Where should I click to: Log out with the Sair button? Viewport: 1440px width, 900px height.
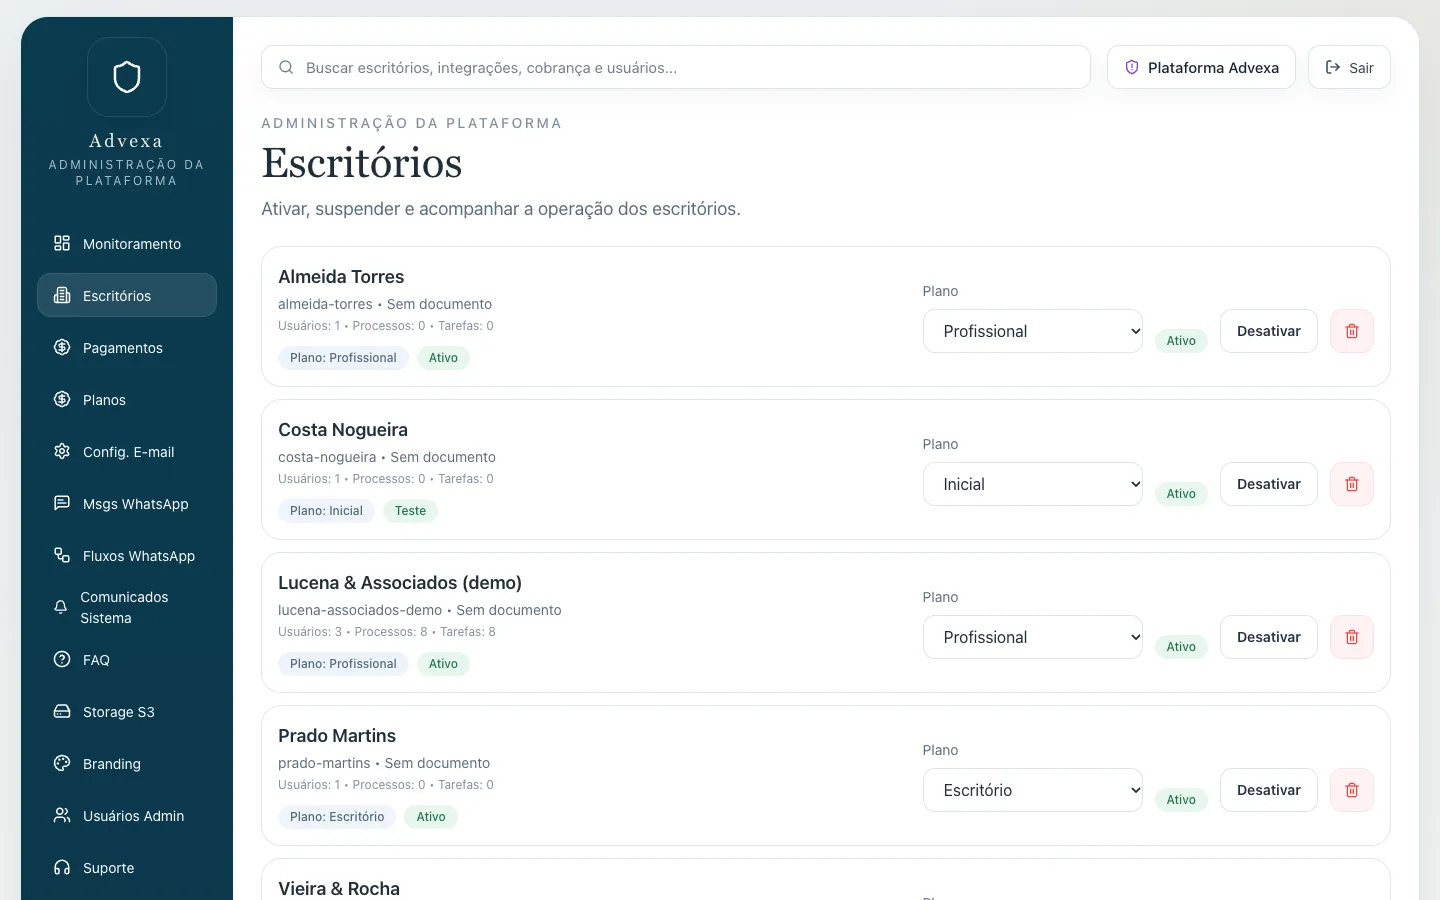(x=1349, y=67)
